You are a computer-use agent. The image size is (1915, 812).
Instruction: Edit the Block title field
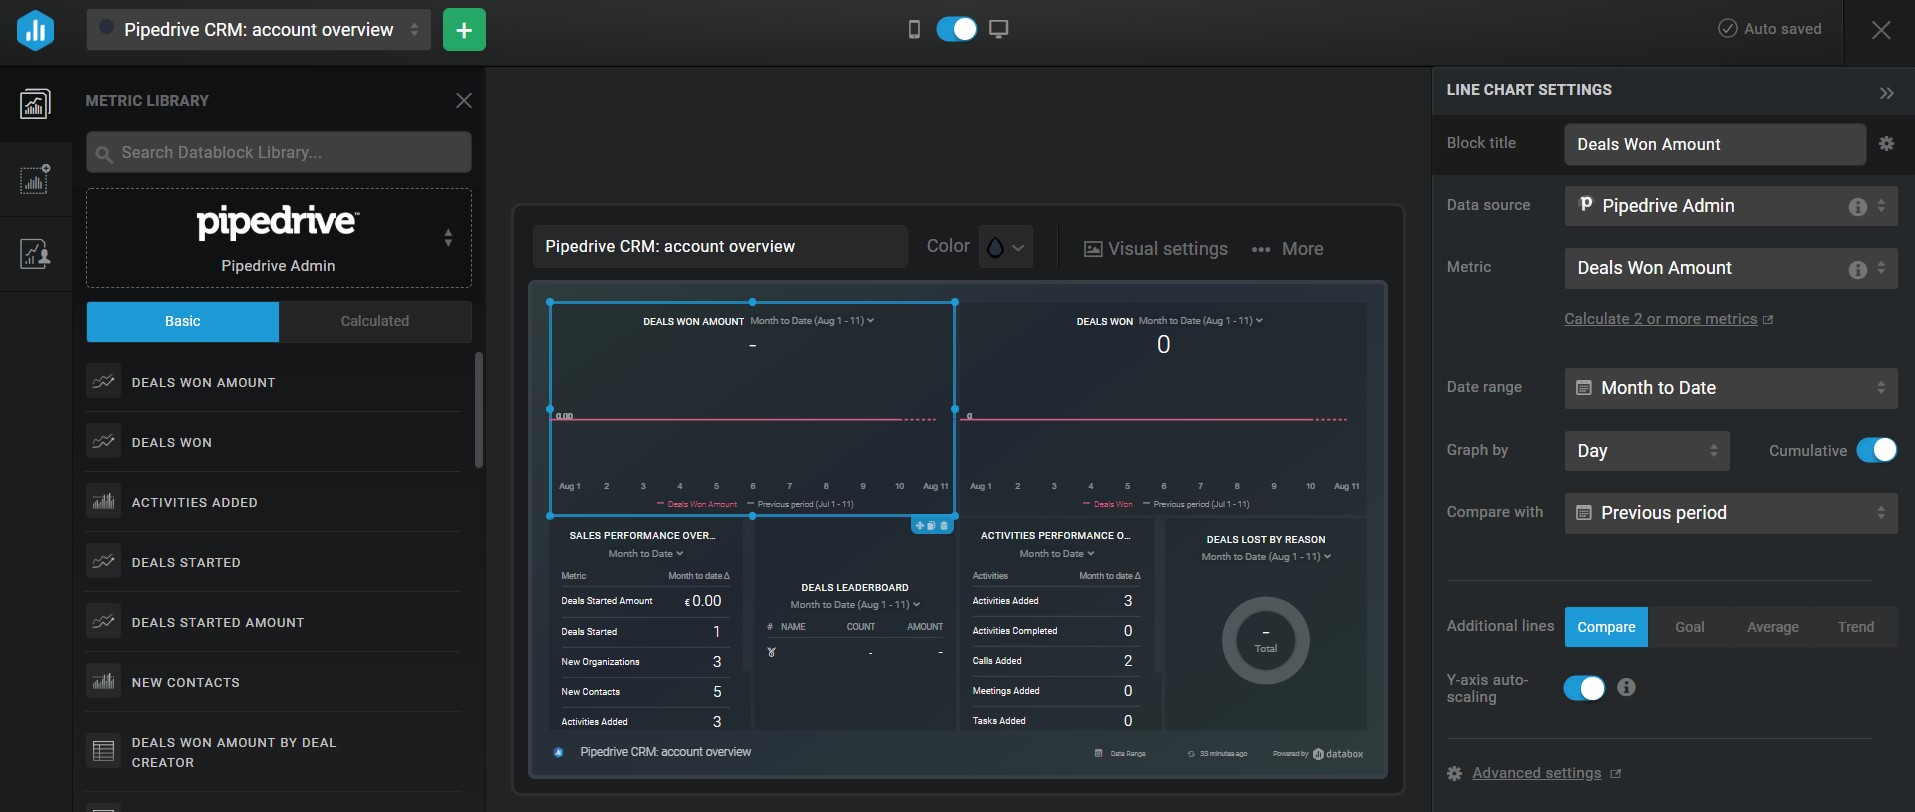coord(1715,144)
